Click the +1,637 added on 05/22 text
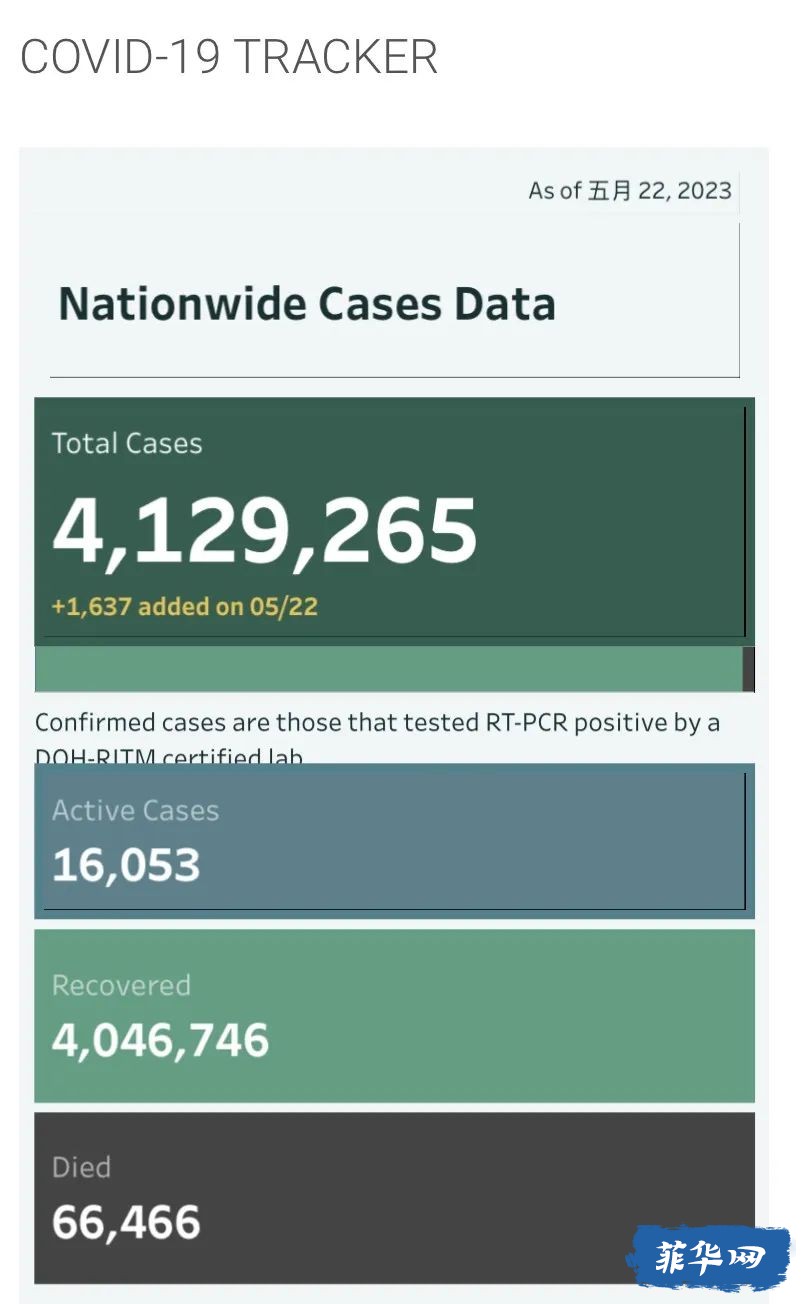This screenshot has height=1304, width=801. pos(185,606)
